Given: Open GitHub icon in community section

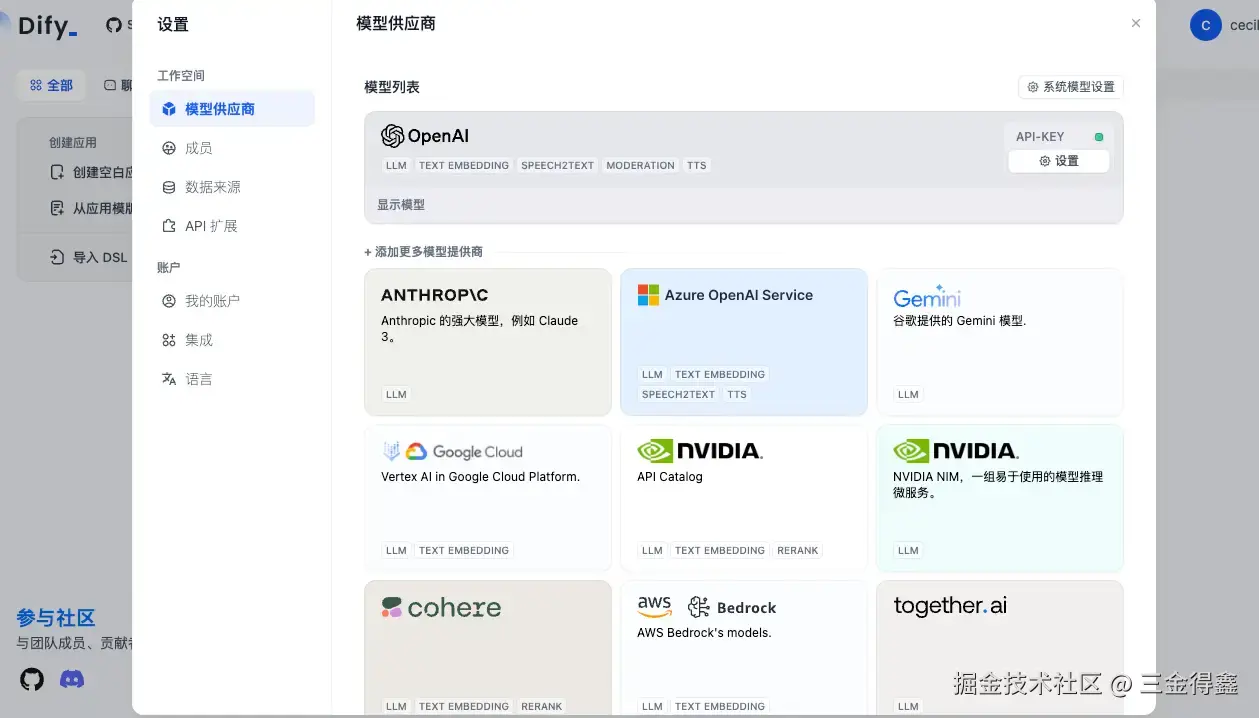Looking at the screenshot, I should [32, 680].
